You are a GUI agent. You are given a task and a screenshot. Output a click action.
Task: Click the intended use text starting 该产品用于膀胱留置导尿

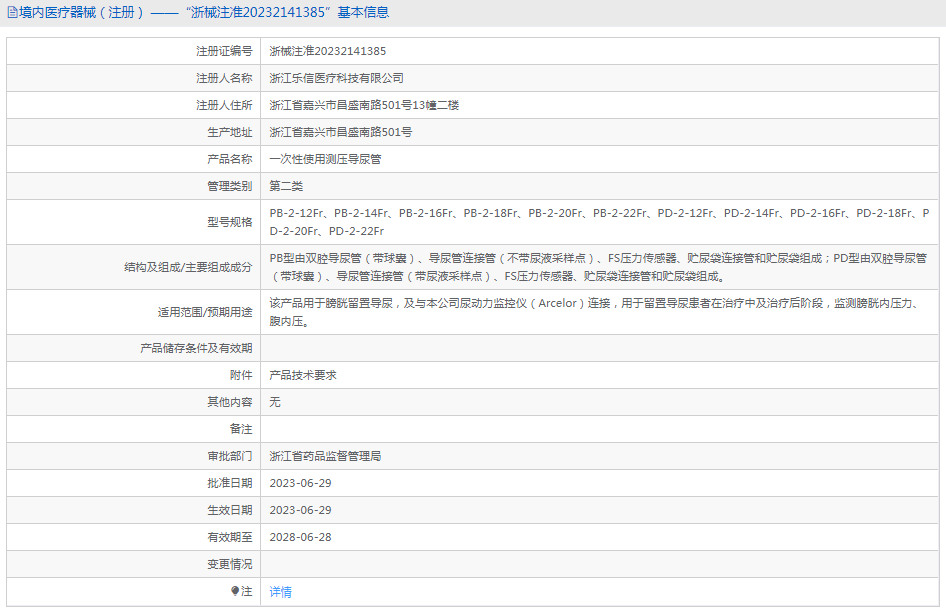click(594, 312)
